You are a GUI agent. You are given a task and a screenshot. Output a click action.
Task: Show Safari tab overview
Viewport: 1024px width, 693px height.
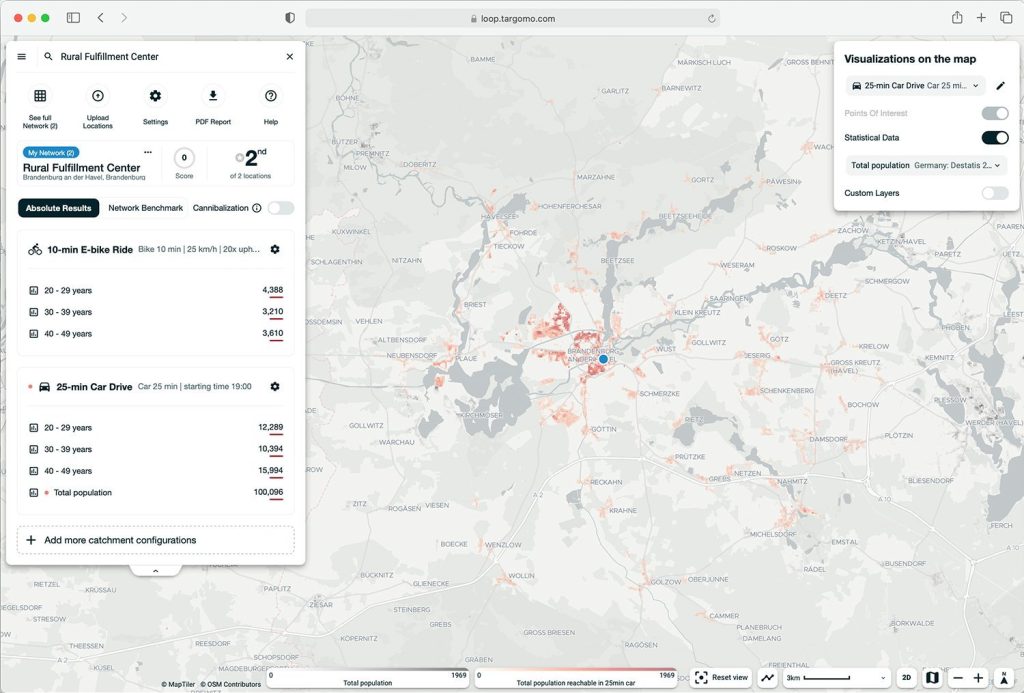1006,18
